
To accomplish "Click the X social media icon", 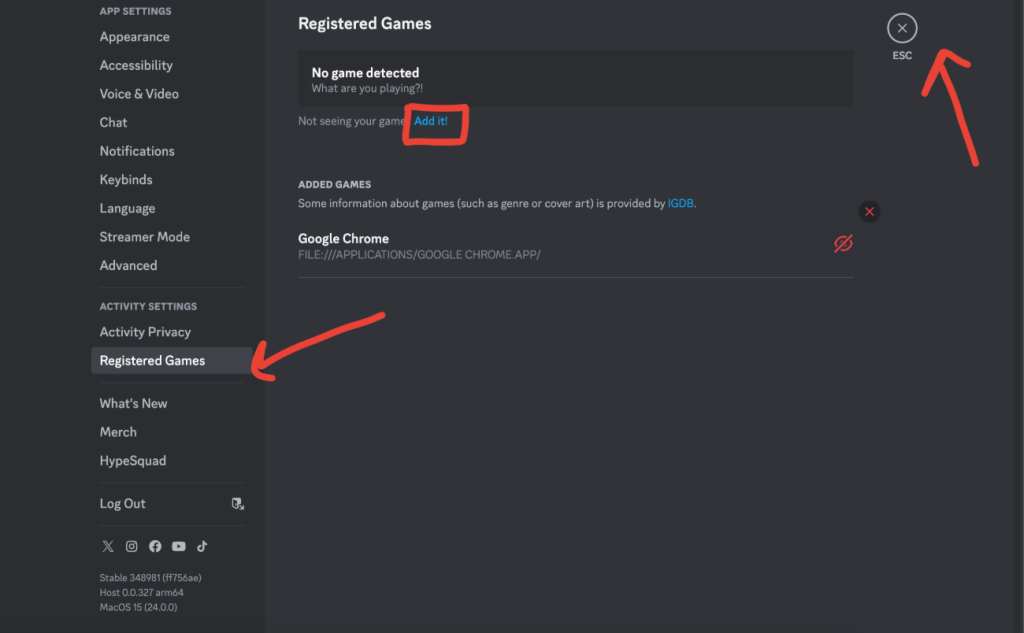I will click(x=107, y=546).
